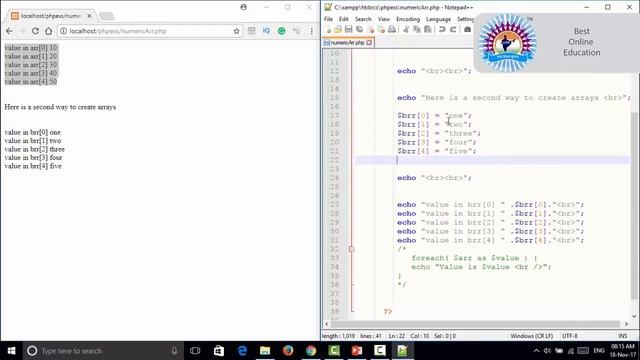640x360 pixels.
Task: Click the Chrome profile avatar icon
Action: click(244, 7)
